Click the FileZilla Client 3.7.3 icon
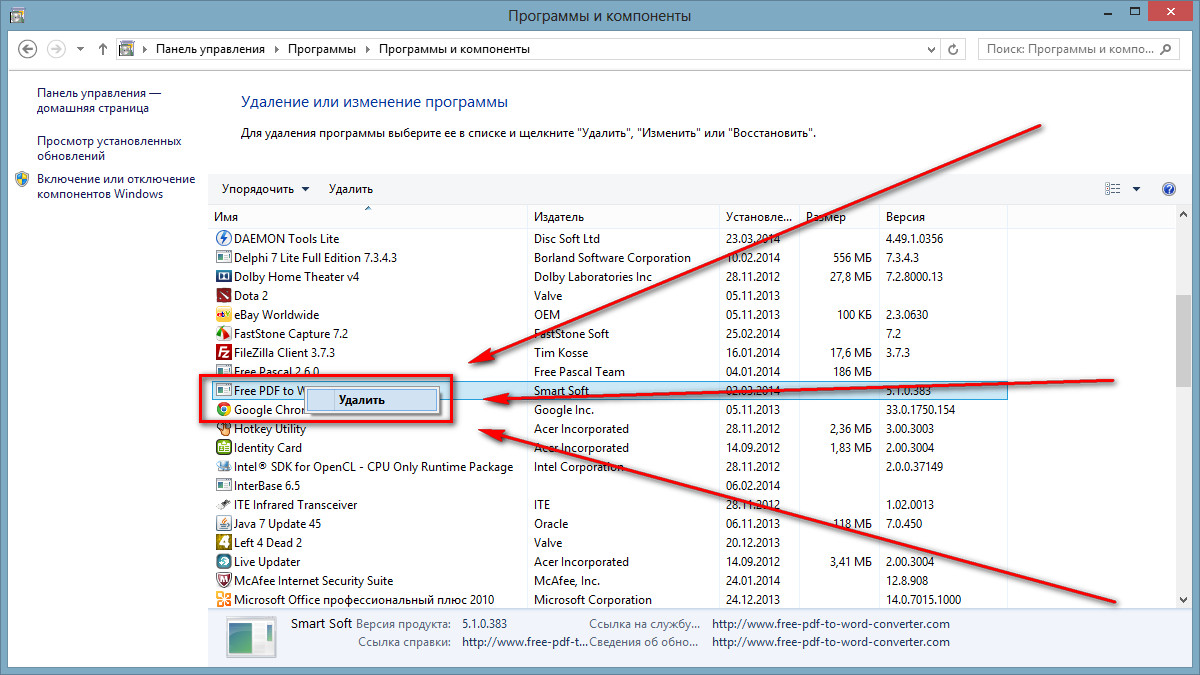The width and height of the screenshot is (1200, 675). [224, 353]
